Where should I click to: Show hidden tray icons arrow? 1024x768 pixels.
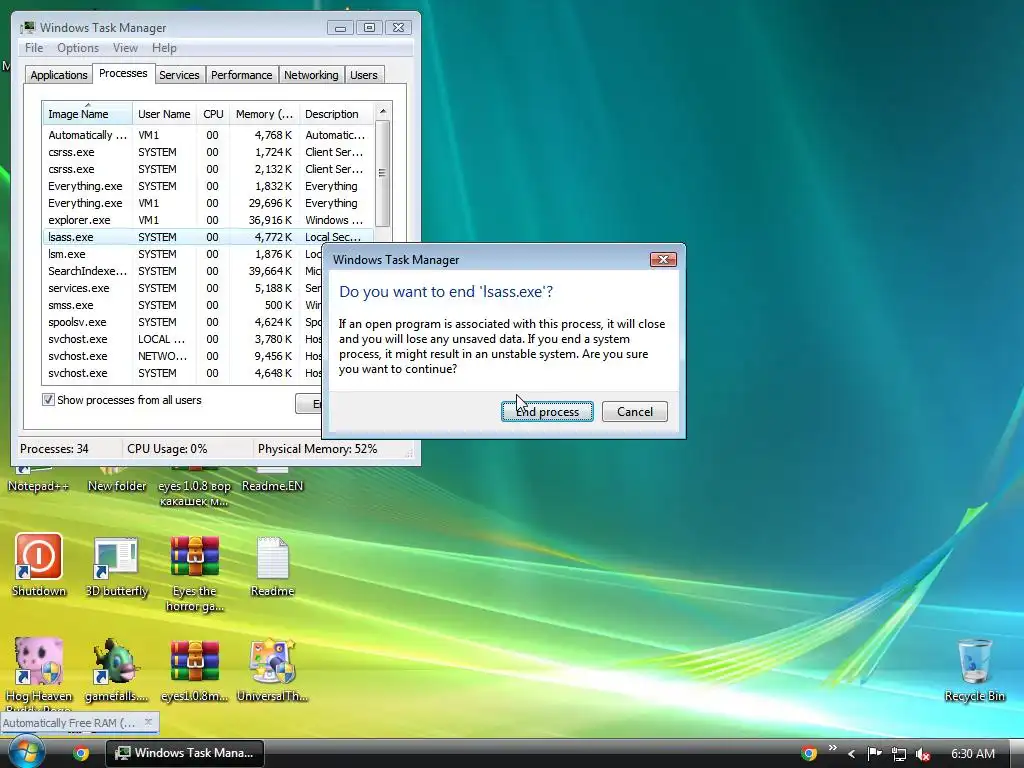[x=852, y=754]
